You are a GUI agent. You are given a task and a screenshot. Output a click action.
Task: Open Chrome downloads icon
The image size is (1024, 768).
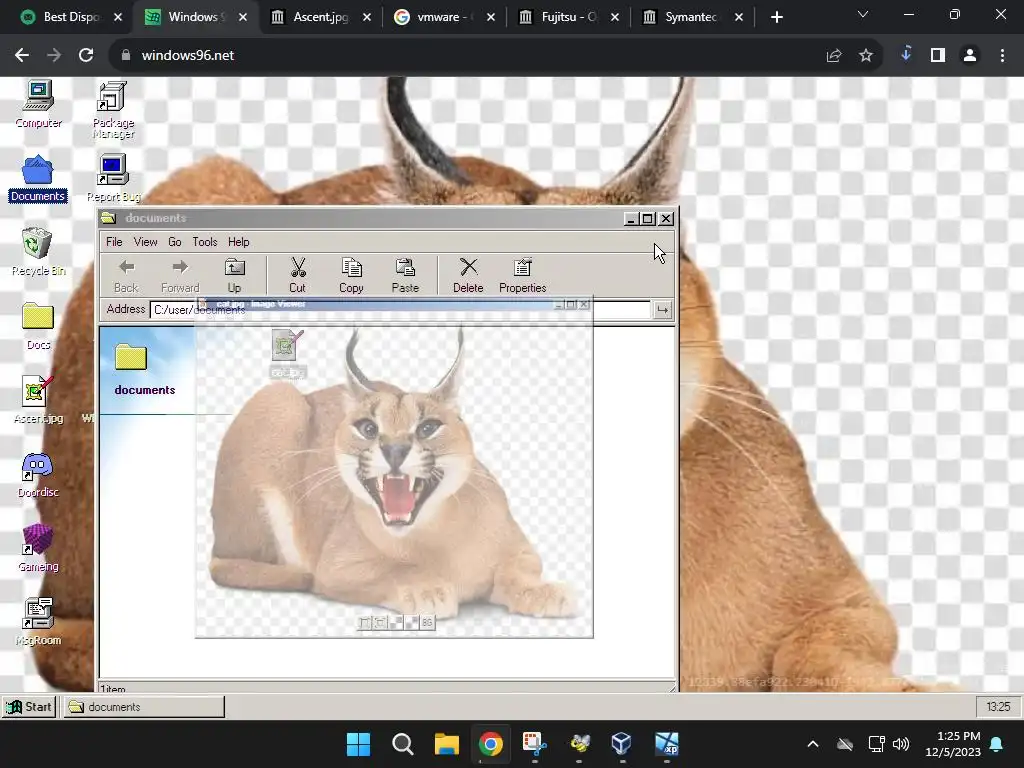tap(906, 54)
